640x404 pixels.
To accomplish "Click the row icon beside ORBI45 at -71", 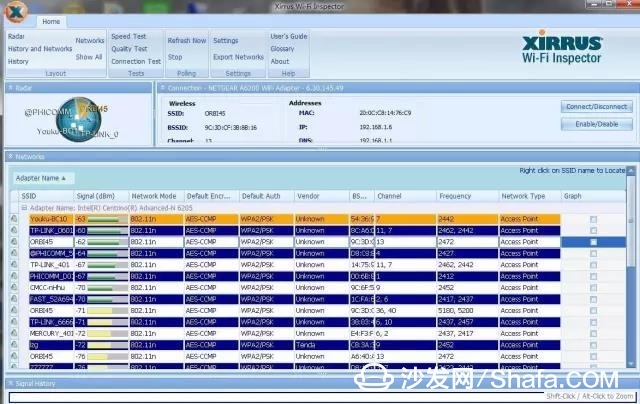I will 14,310.
